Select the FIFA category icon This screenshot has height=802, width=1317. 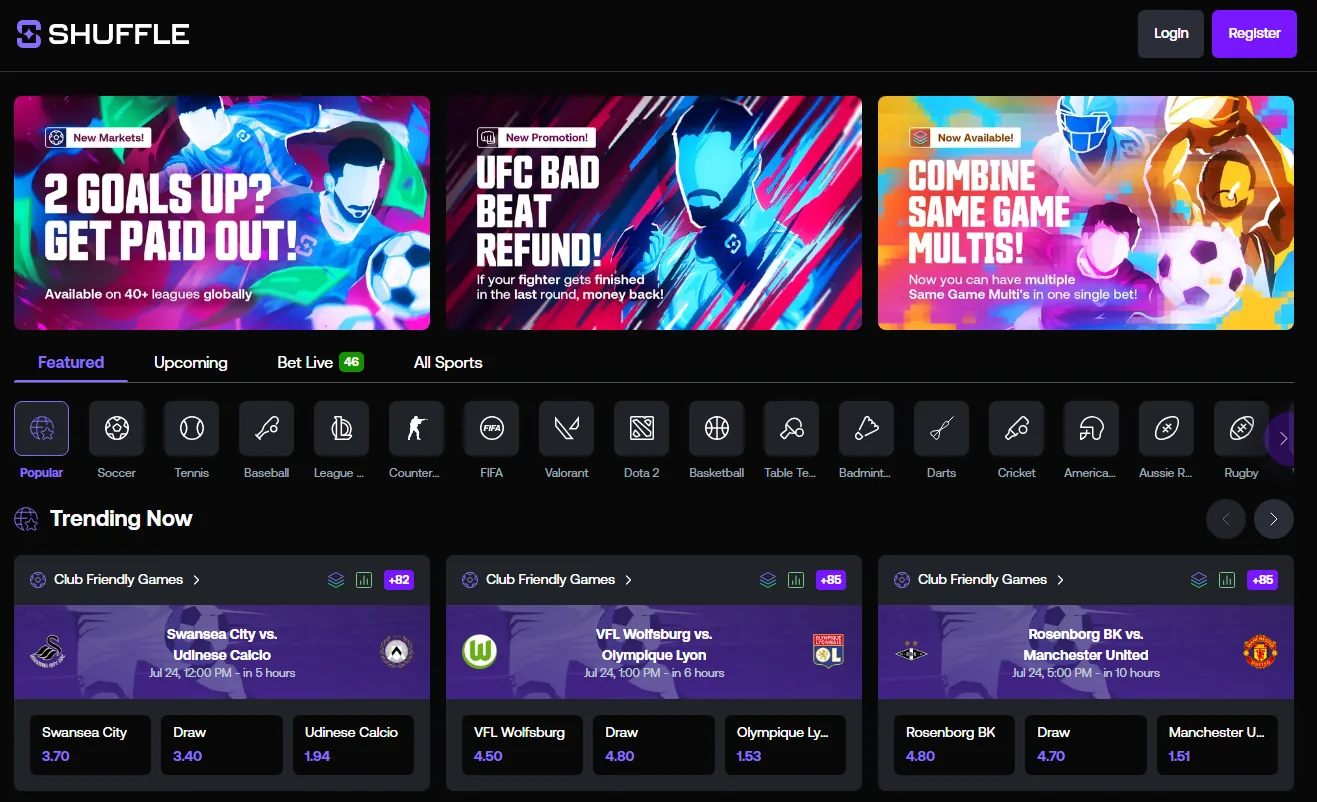click(492, 429)
